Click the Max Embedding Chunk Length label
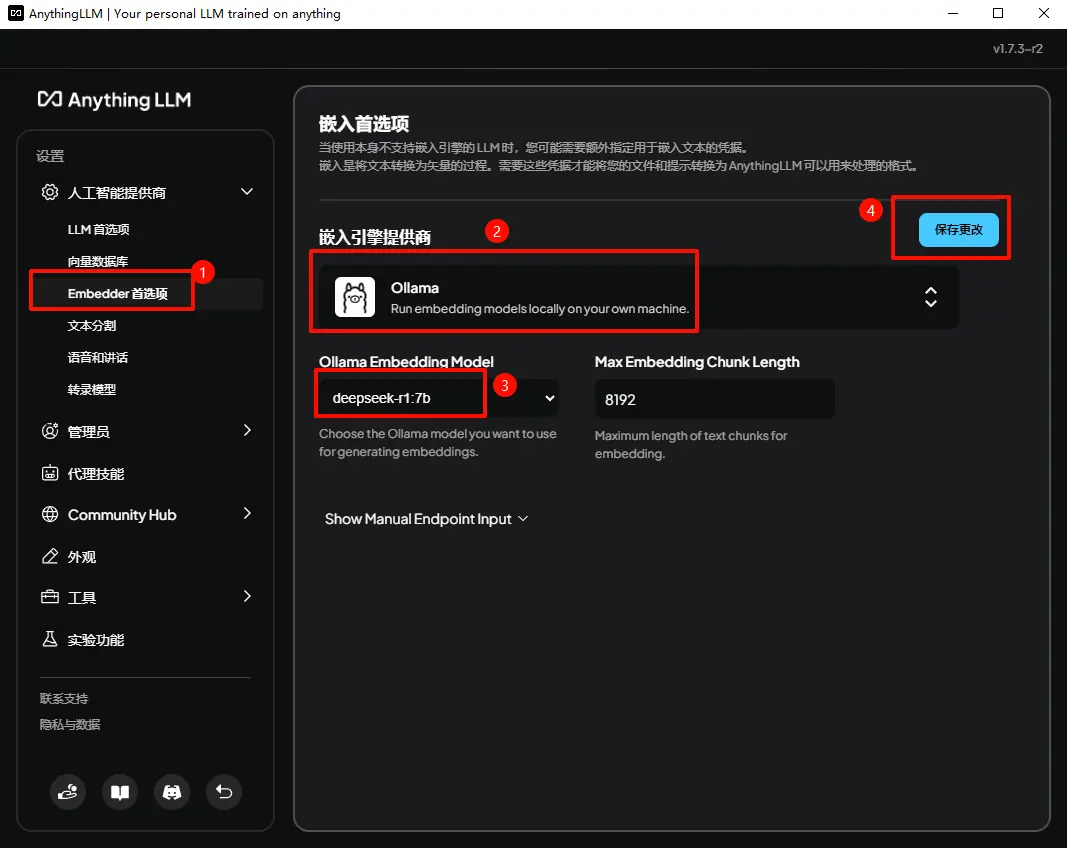The image size is (1067, 848). point(697,361)
